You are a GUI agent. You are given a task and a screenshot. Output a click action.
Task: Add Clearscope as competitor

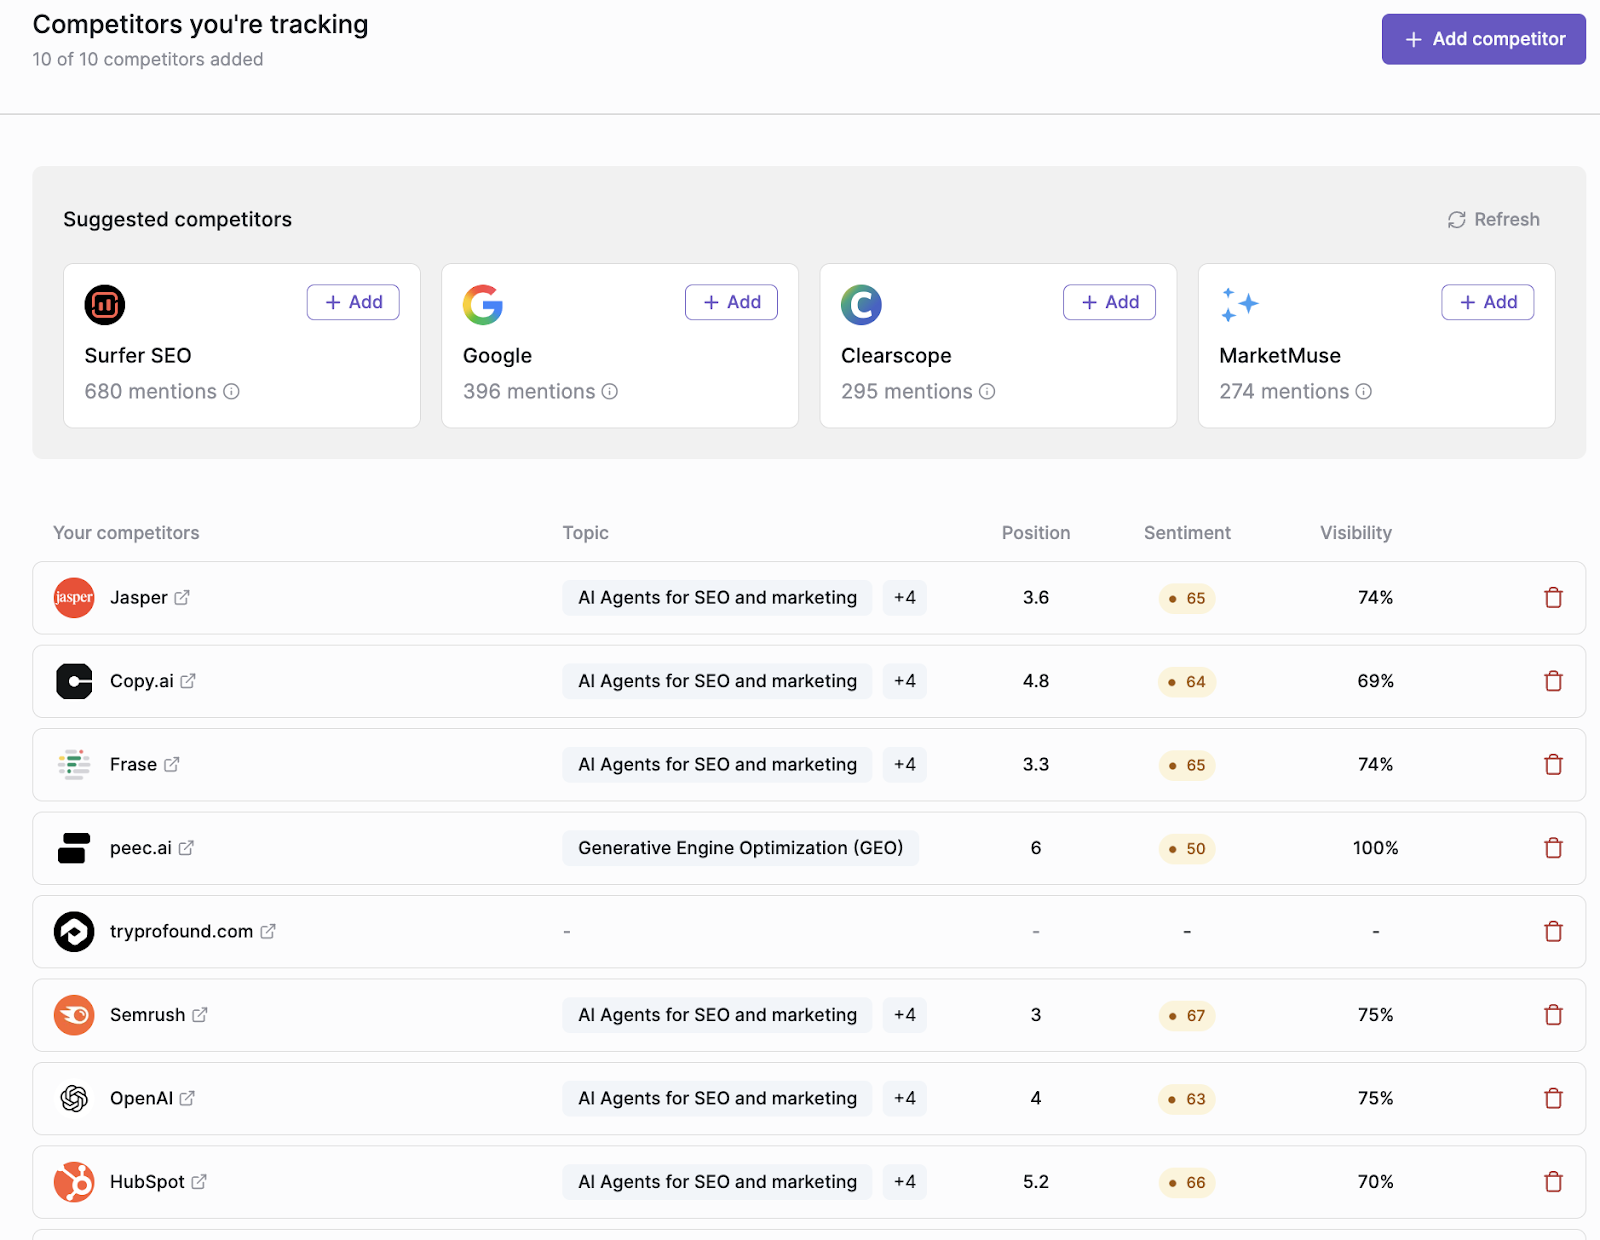pyautogui.click(x=1110, y=302)
